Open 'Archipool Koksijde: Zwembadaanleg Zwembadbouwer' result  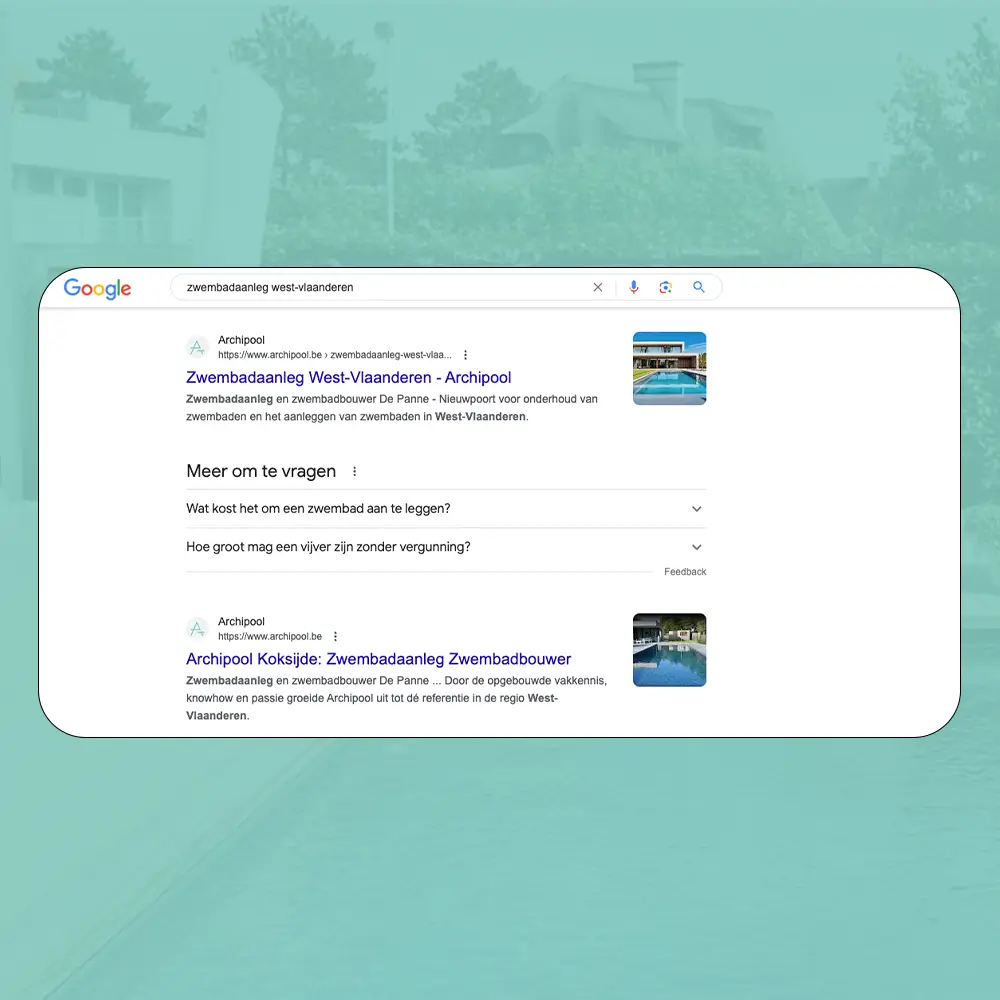378,659
